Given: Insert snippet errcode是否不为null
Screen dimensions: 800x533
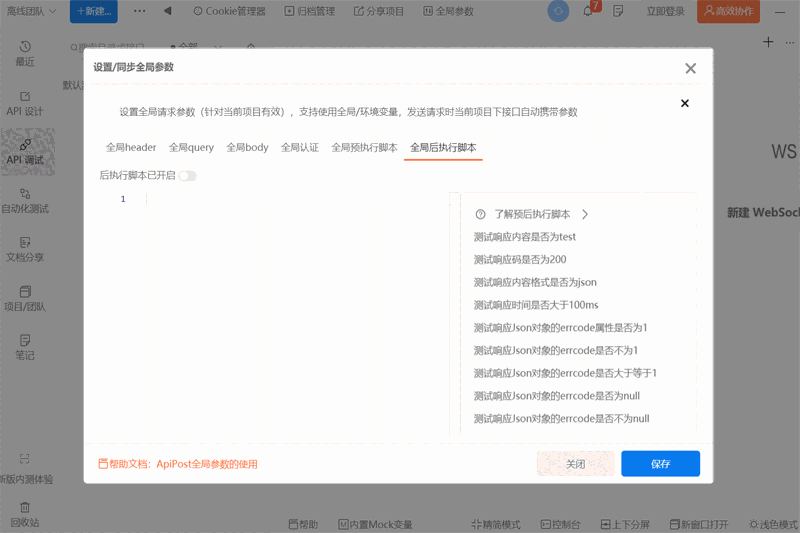Looking at the screenshot, I should pos(561,419).
